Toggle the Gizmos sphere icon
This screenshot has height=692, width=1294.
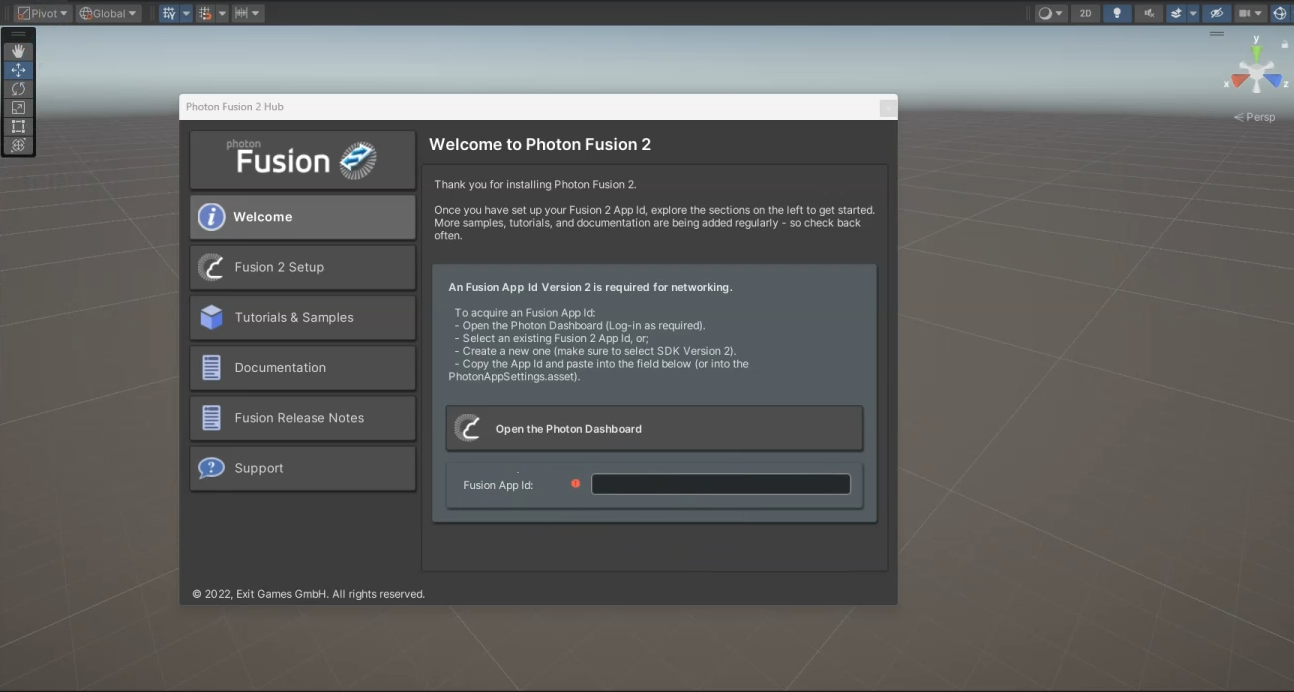[x=1279, y=13]
